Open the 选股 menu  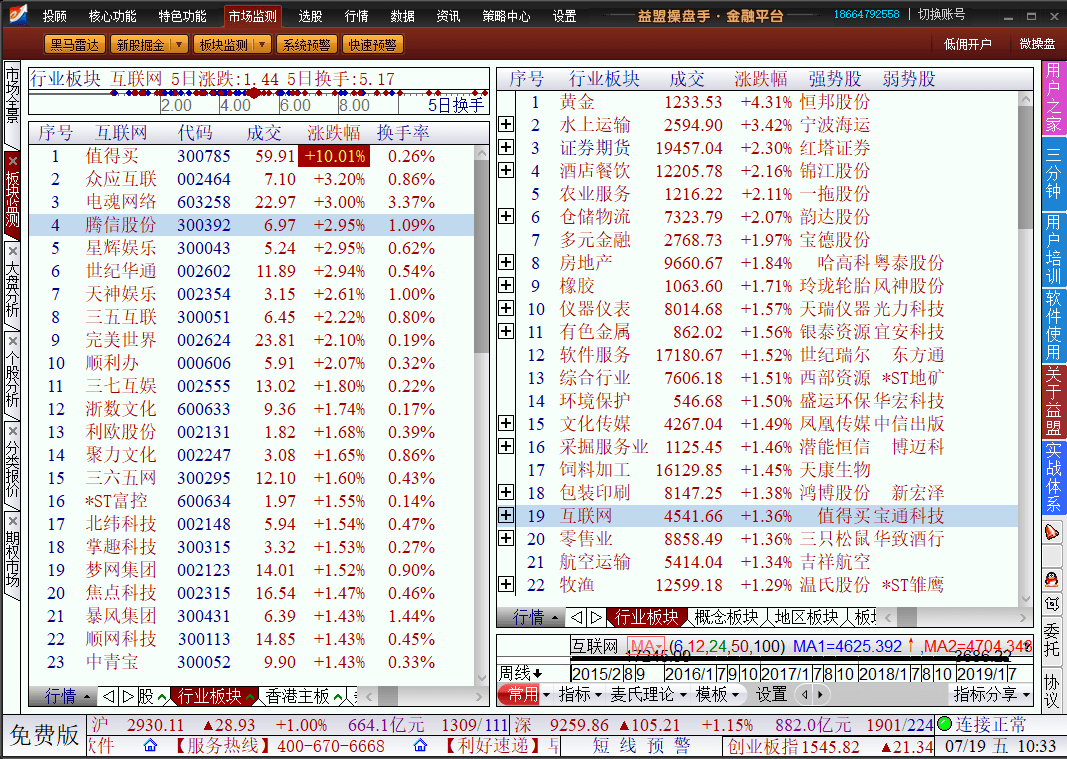coord(310,16)
